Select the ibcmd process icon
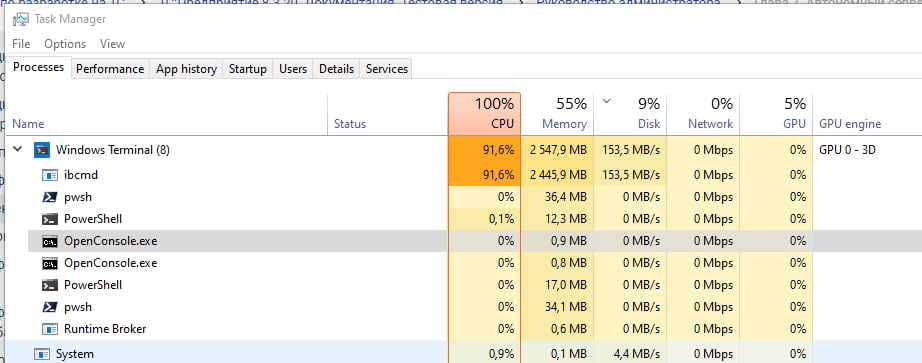The width and height of the screenshot is (922, 363). (x=50, y=175)
